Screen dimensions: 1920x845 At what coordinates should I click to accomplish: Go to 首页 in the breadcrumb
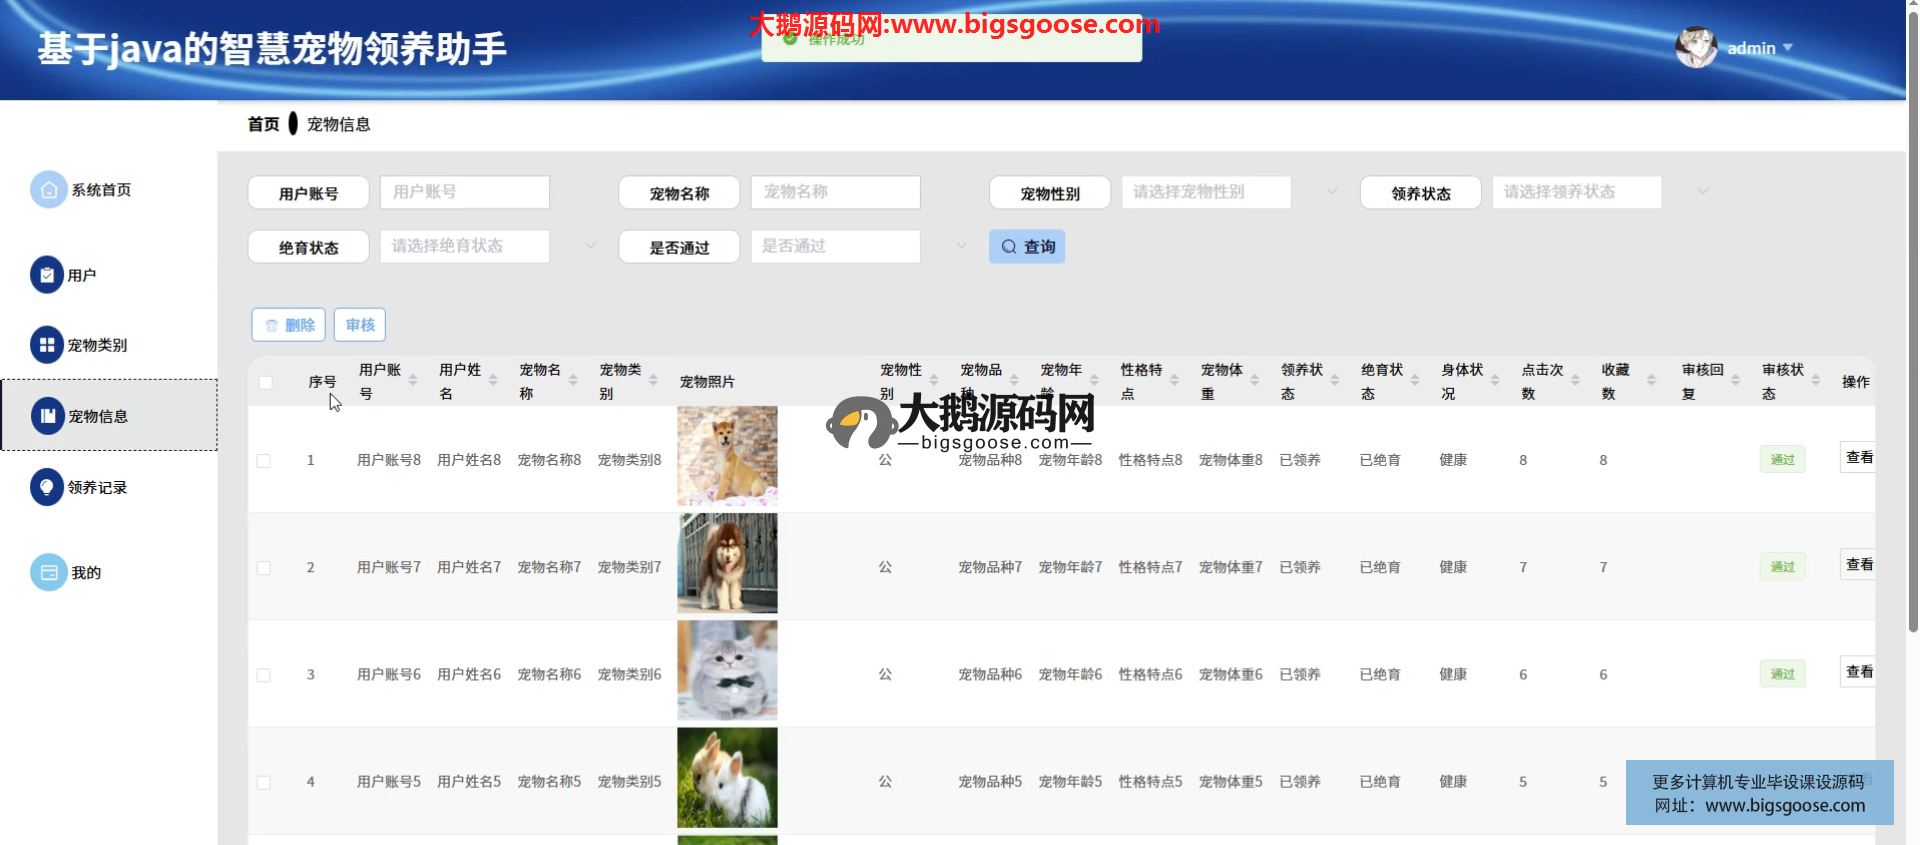[x=263, y=124]
